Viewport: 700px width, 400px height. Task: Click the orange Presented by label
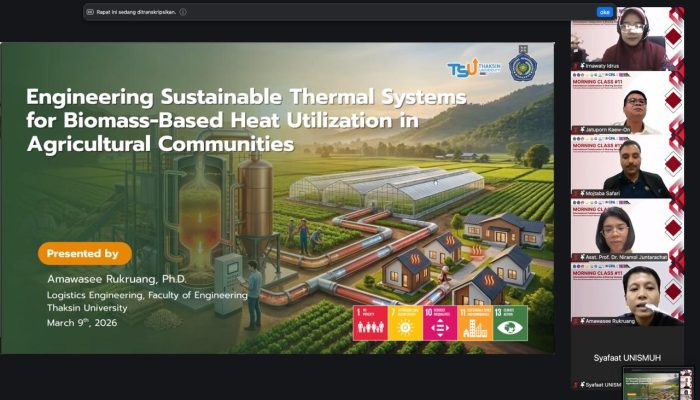click(85, 253)
